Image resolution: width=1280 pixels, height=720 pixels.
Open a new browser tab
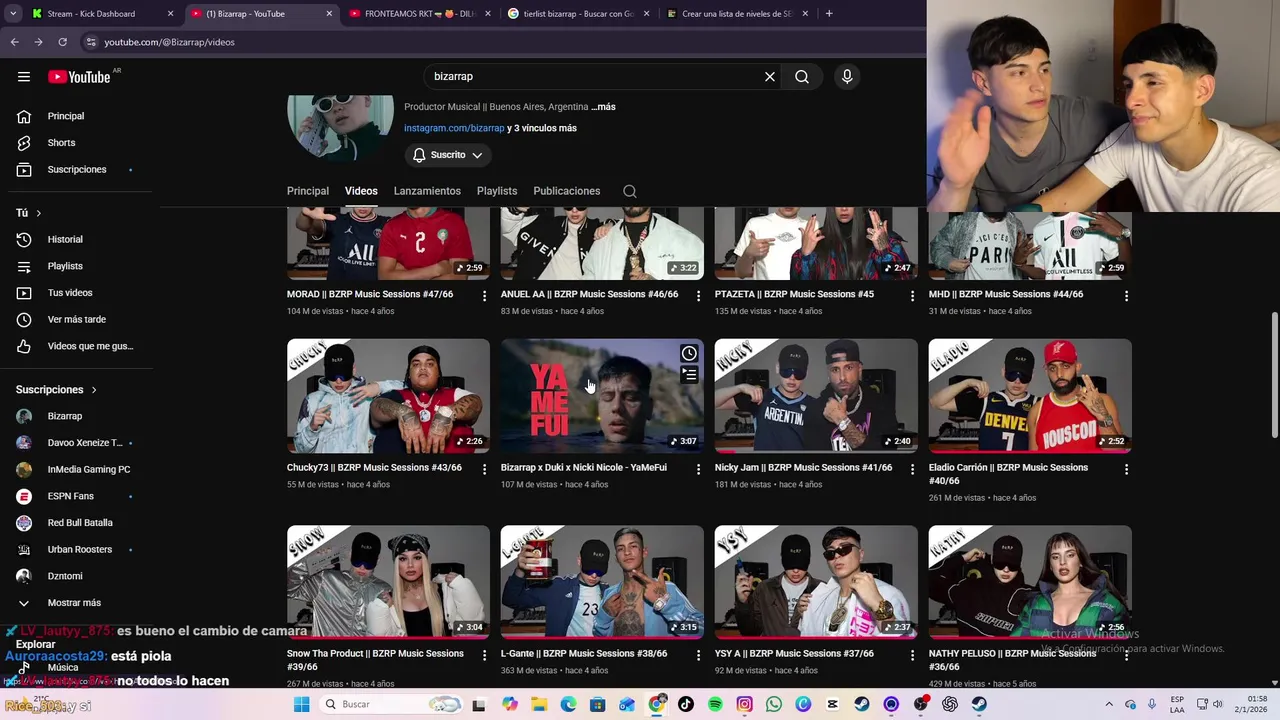coord(828,14)
